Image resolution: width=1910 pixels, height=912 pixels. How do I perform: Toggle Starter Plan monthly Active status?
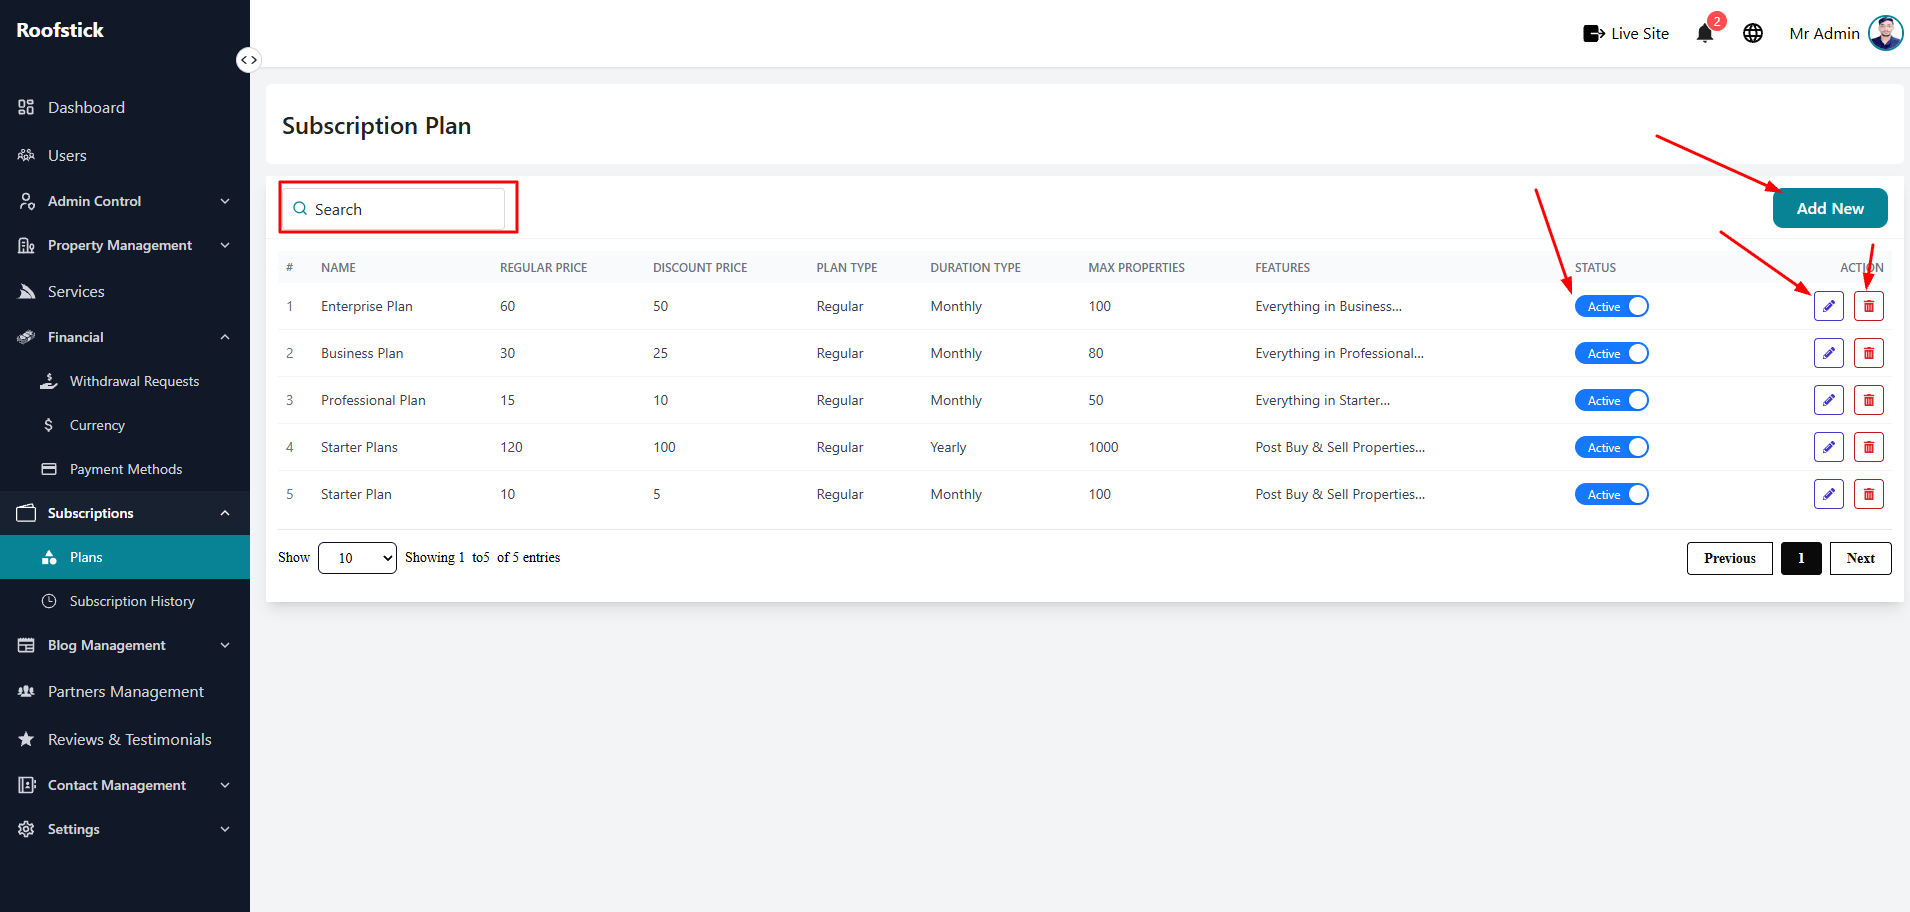[1611, 494]
